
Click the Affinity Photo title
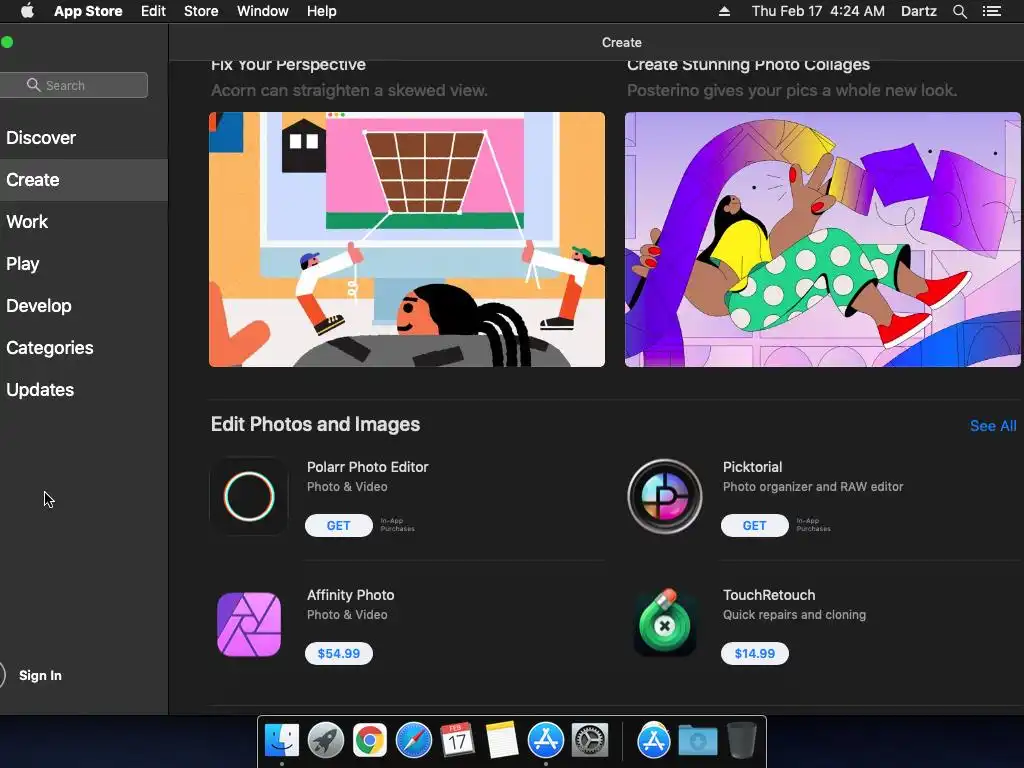351,595
